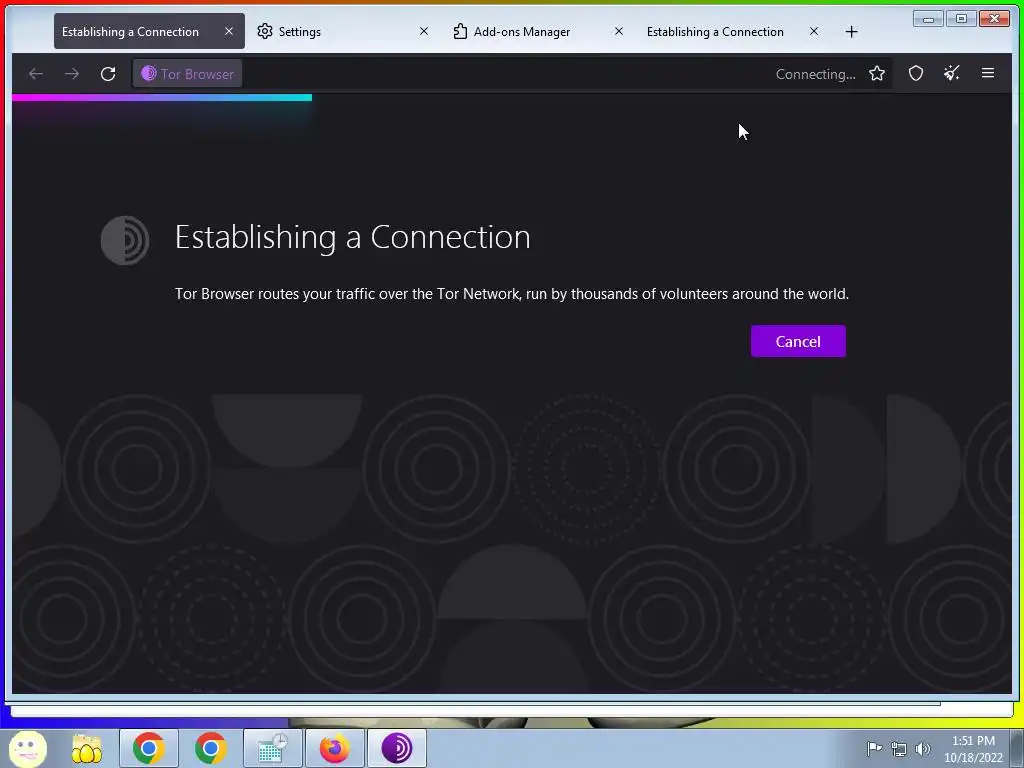Close the Settings tab
The height and width of the screenshot is (768, 1024).
click(x=424, y=31)
